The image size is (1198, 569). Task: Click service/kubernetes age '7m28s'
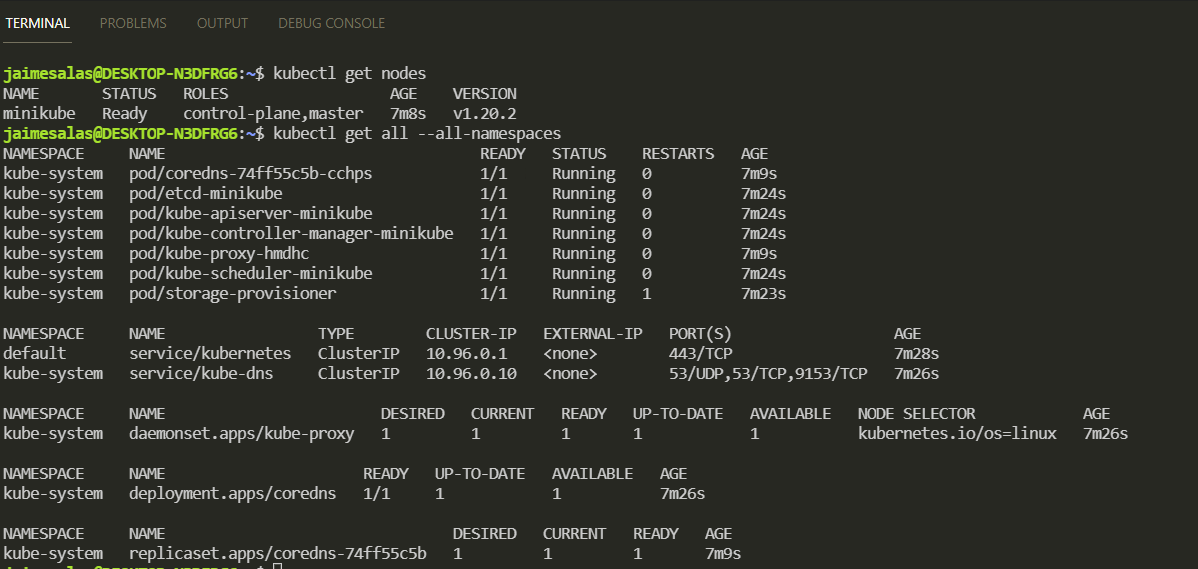916,354
